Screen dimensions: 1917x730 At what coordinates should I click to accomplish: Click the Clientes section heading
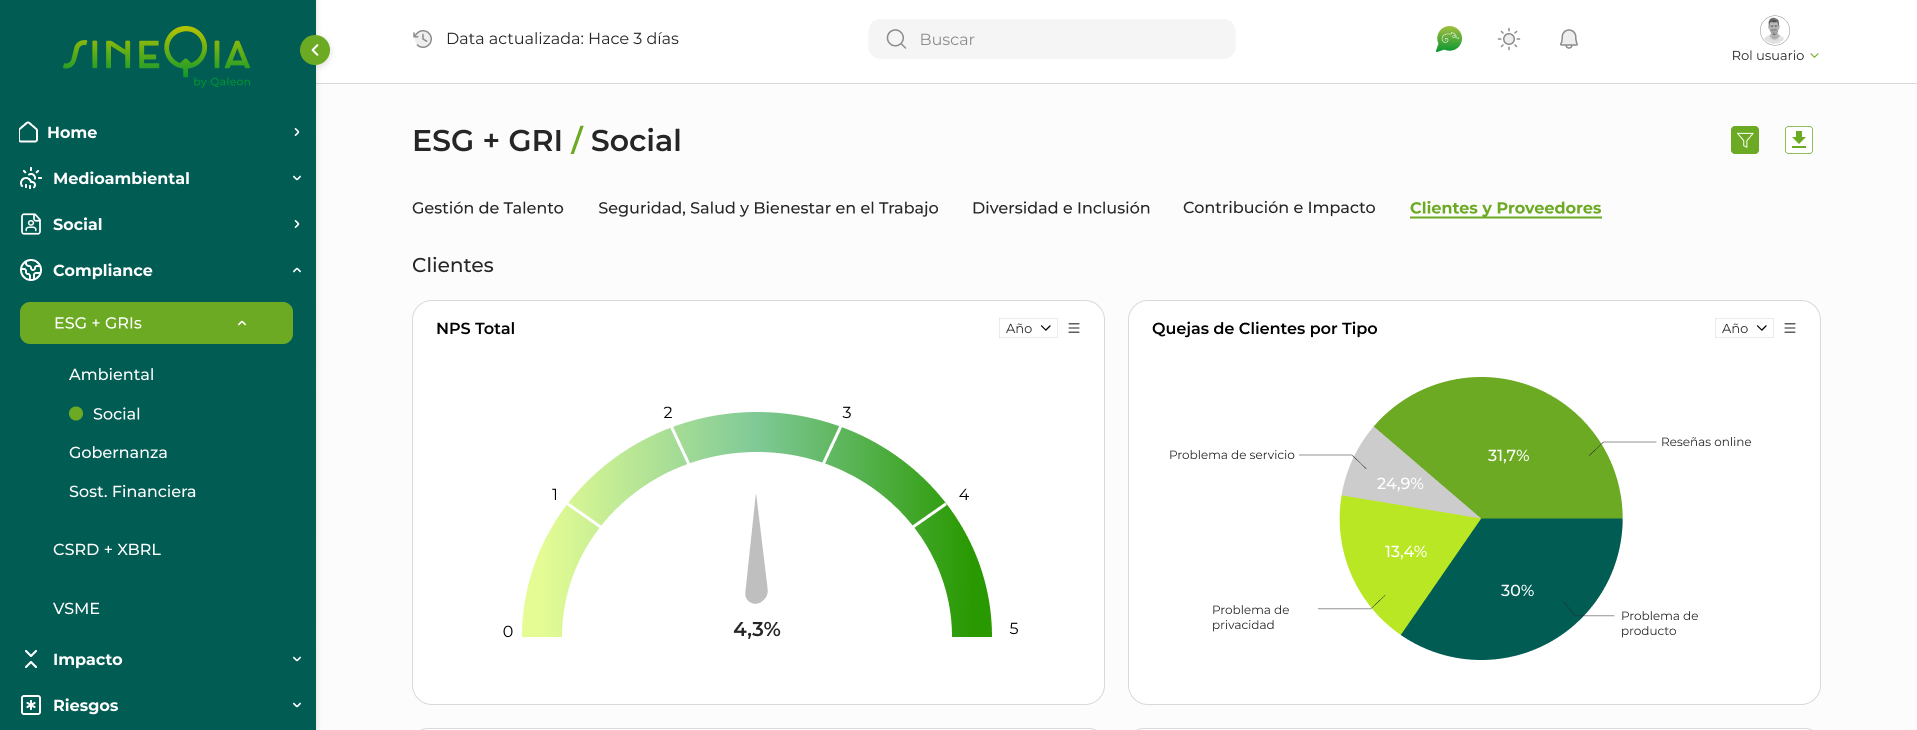pos(453,265)
